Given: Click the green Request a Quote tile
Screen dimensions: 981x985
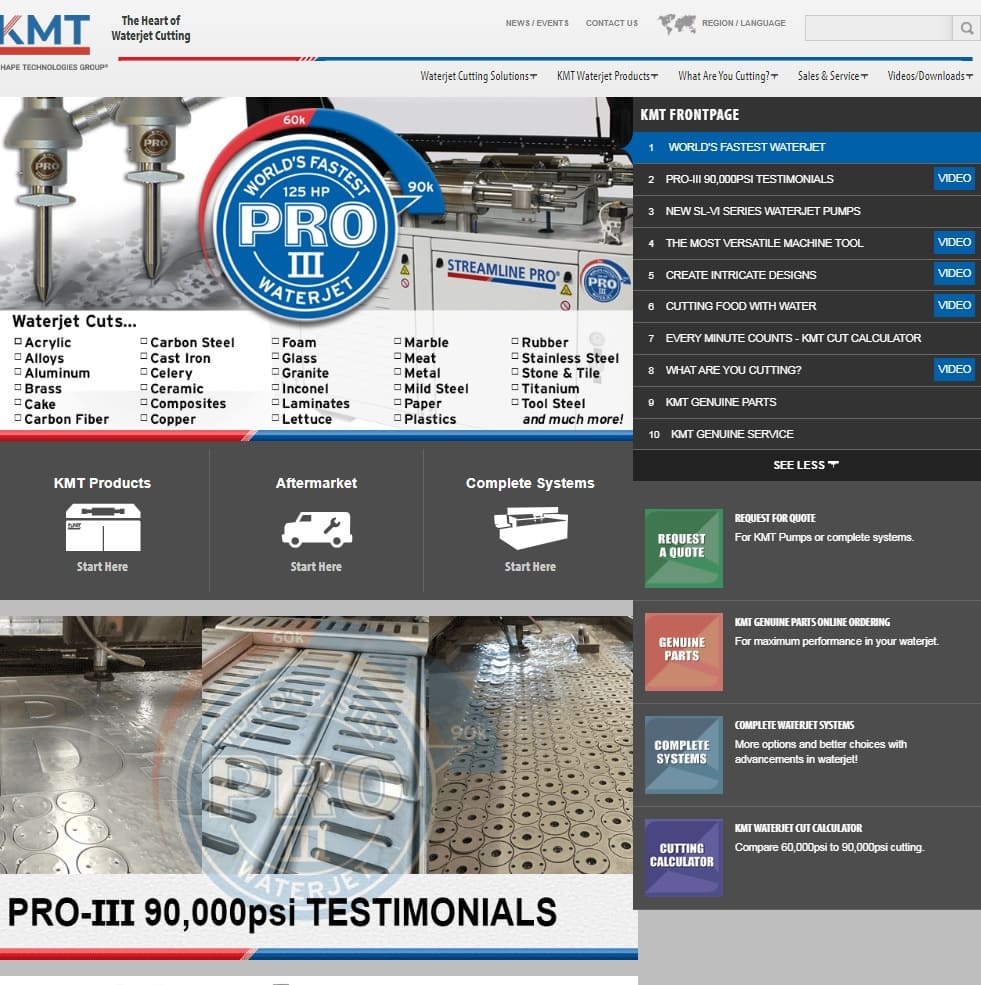Looking at the screenshot, I should [x=683, y=548].
